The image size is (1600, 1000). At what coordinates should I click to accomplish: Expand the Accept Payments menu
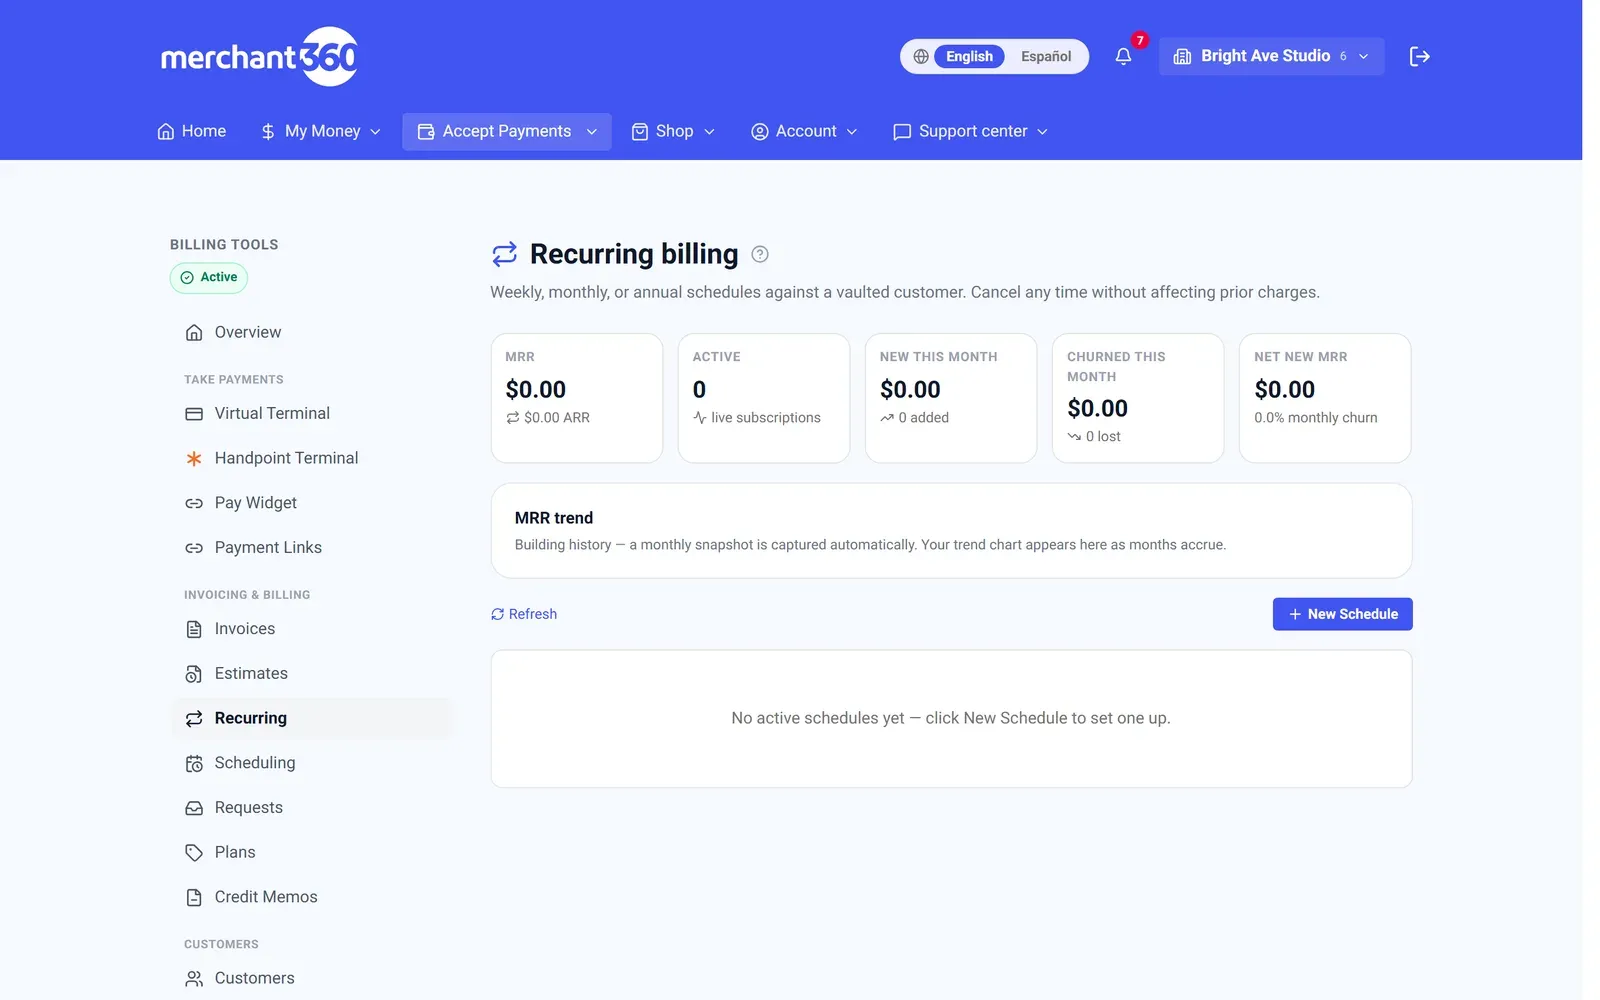(507, 132)
